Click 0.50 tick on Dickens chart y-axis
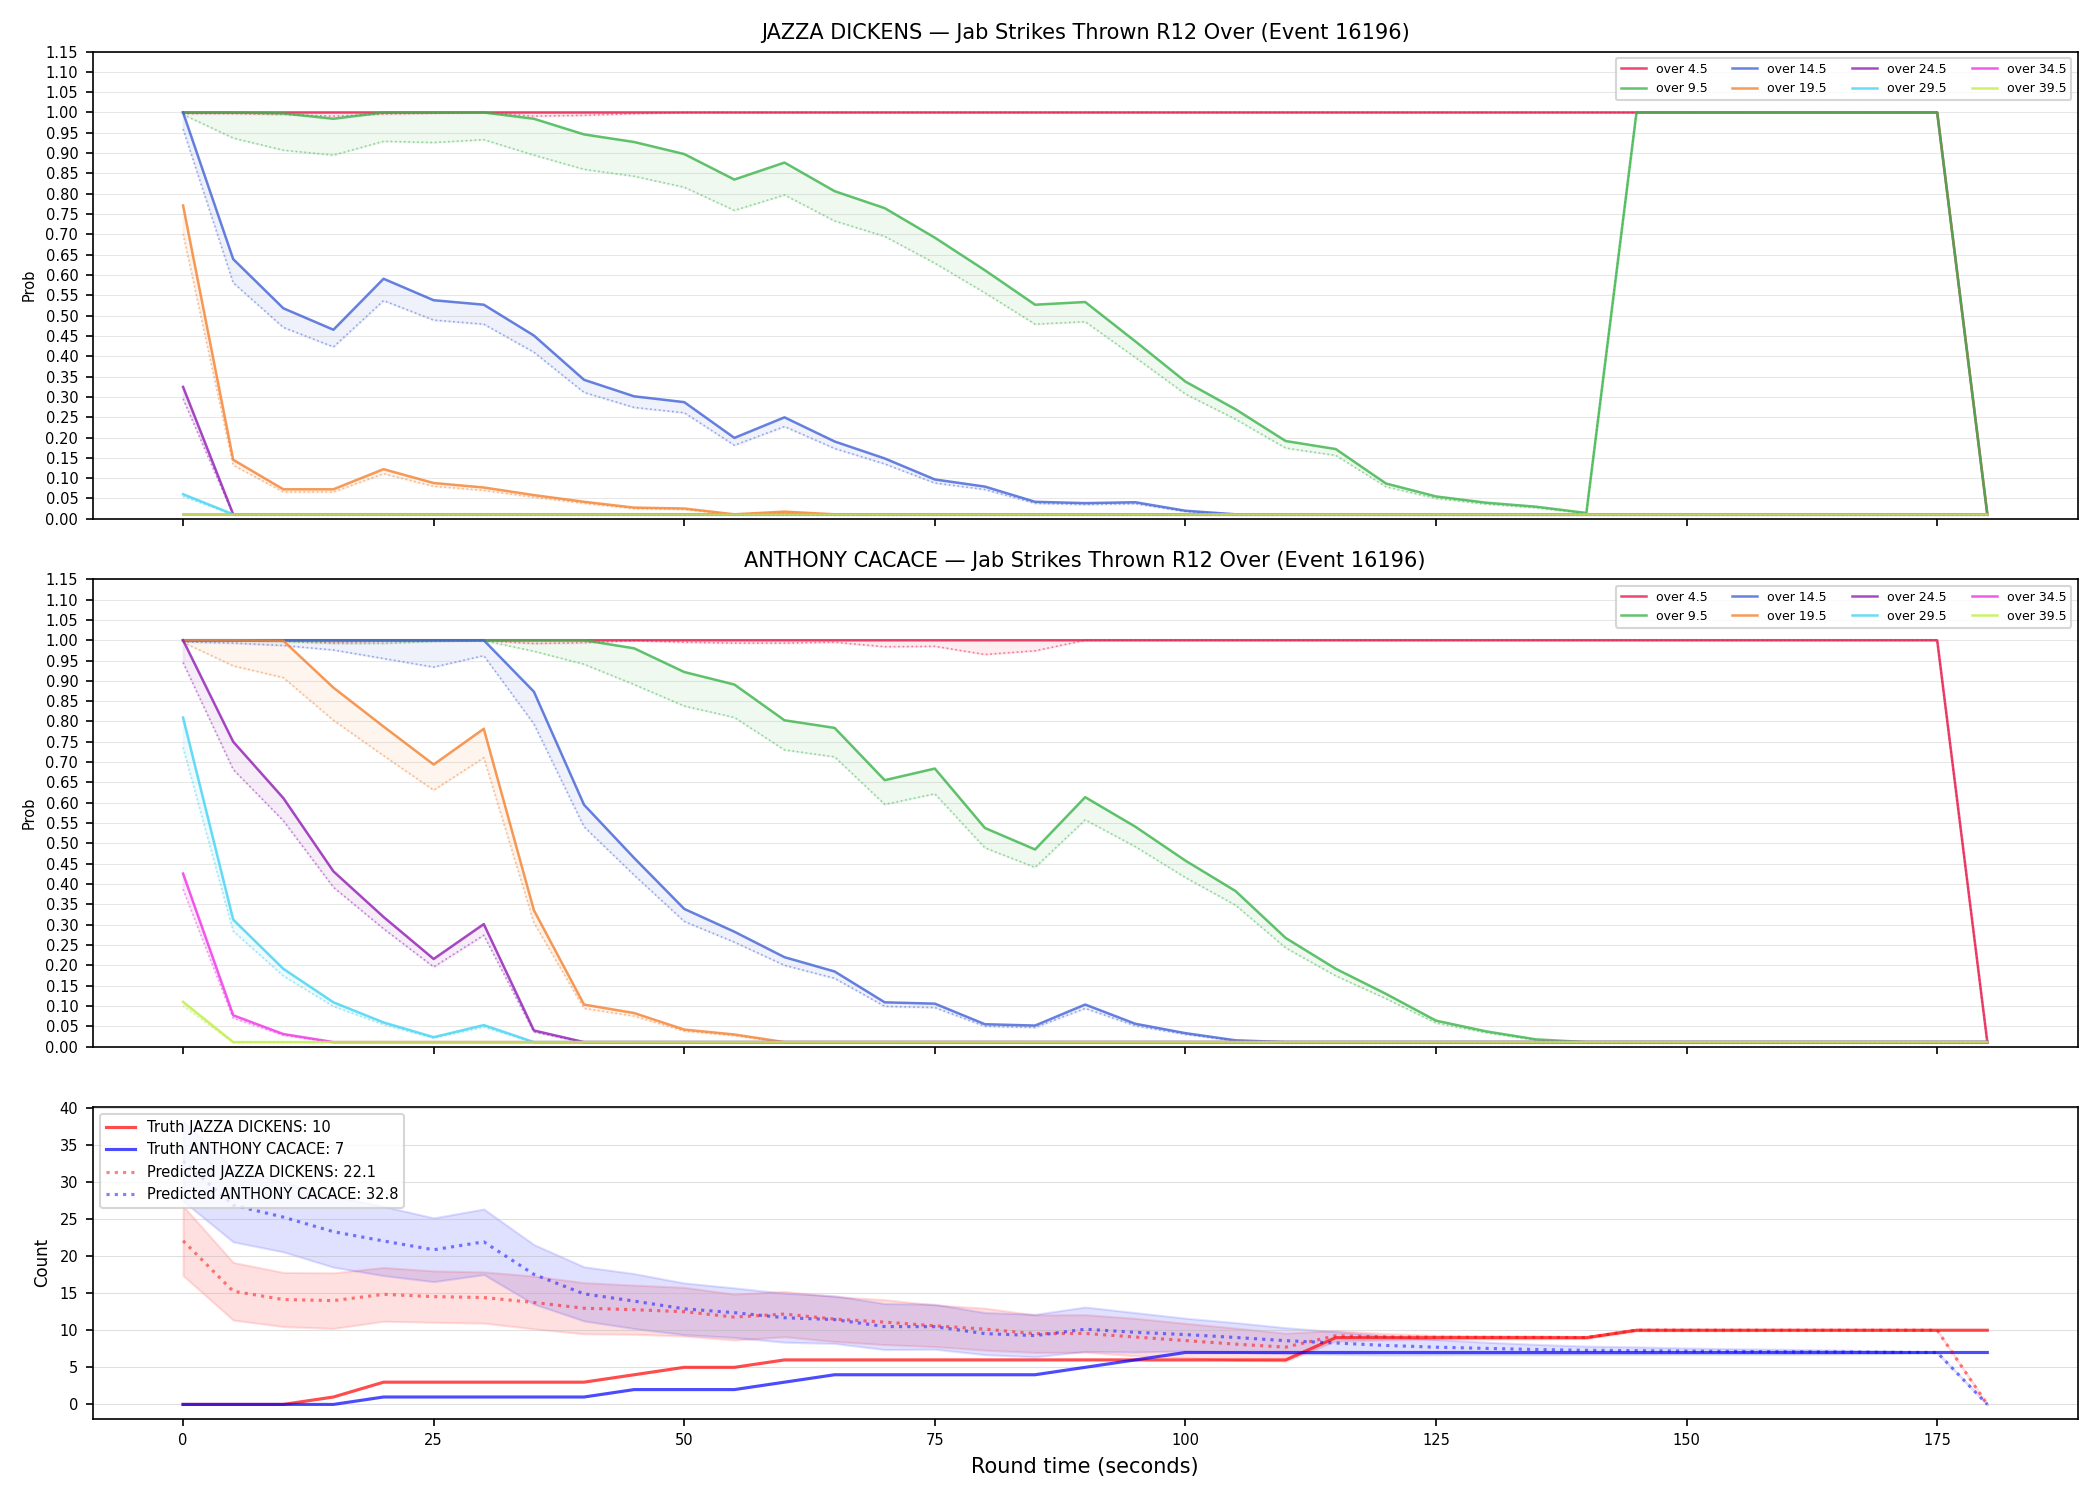This screenshot has height=1500, width=2100. point(62,316)
